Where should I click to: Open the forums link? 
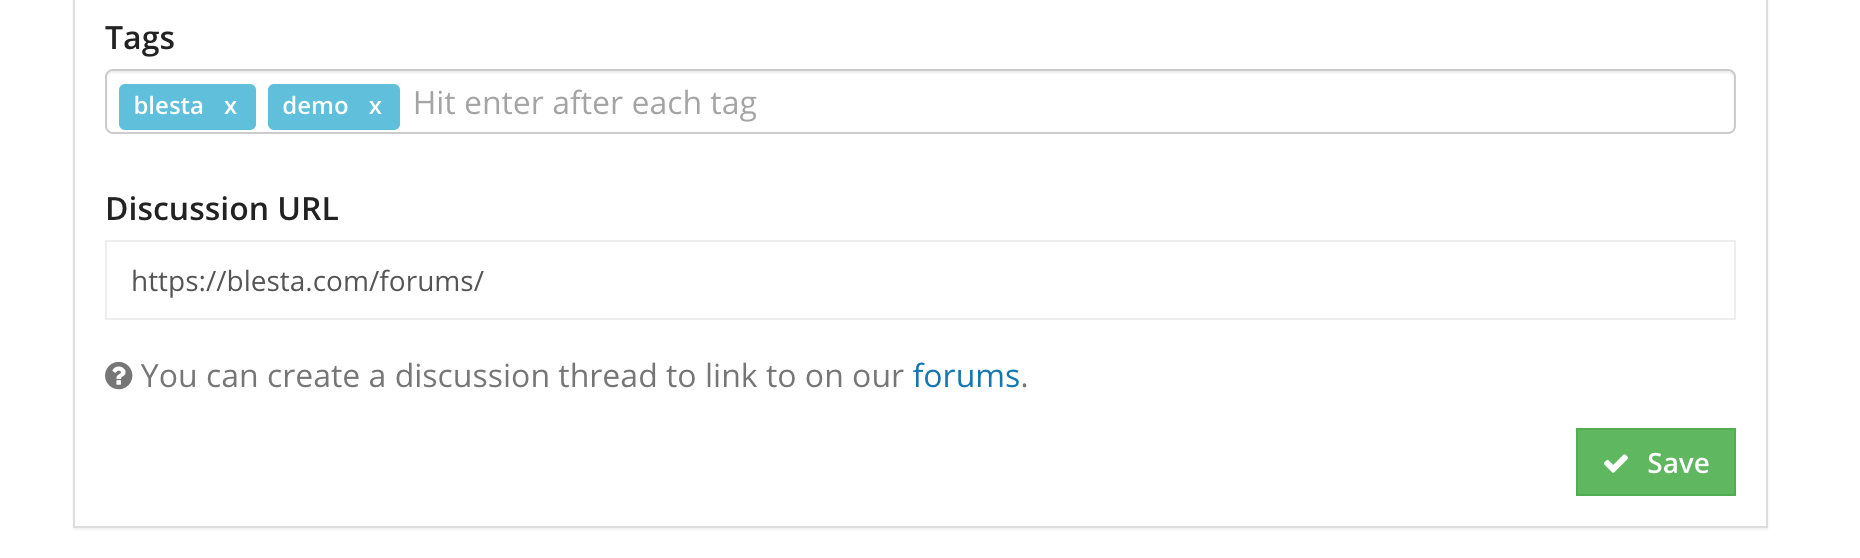(x=965, y=376)
